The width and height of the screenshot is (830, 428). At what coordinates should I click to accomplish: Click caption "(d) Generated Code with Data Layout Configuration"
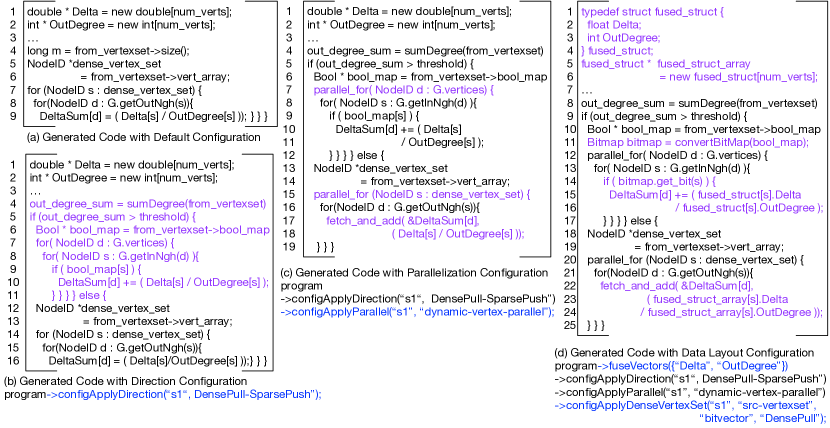coord(684,353)
